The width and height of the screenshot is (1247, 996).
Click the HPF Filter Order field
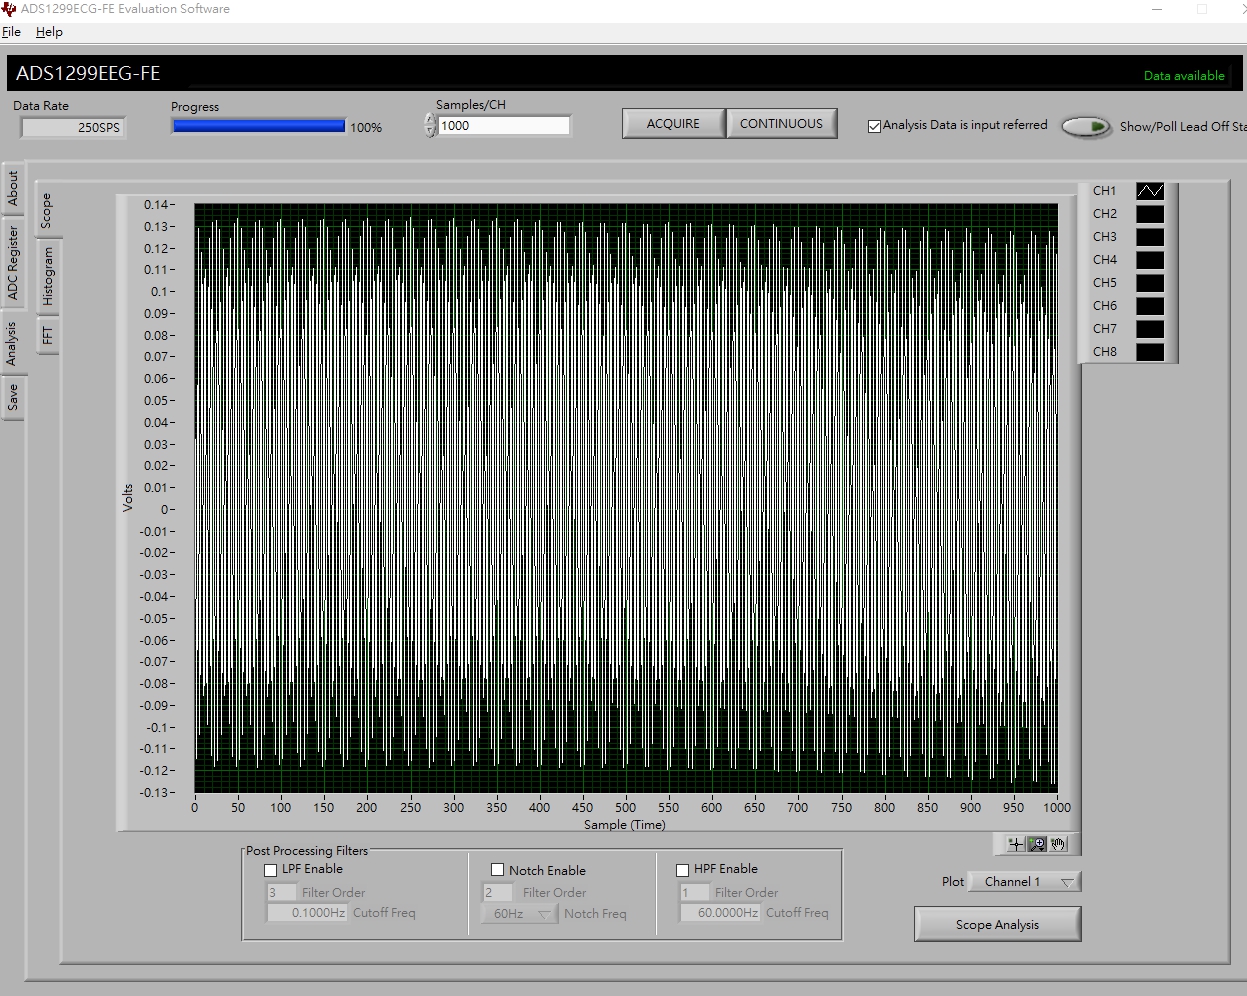tap(694, 893)
